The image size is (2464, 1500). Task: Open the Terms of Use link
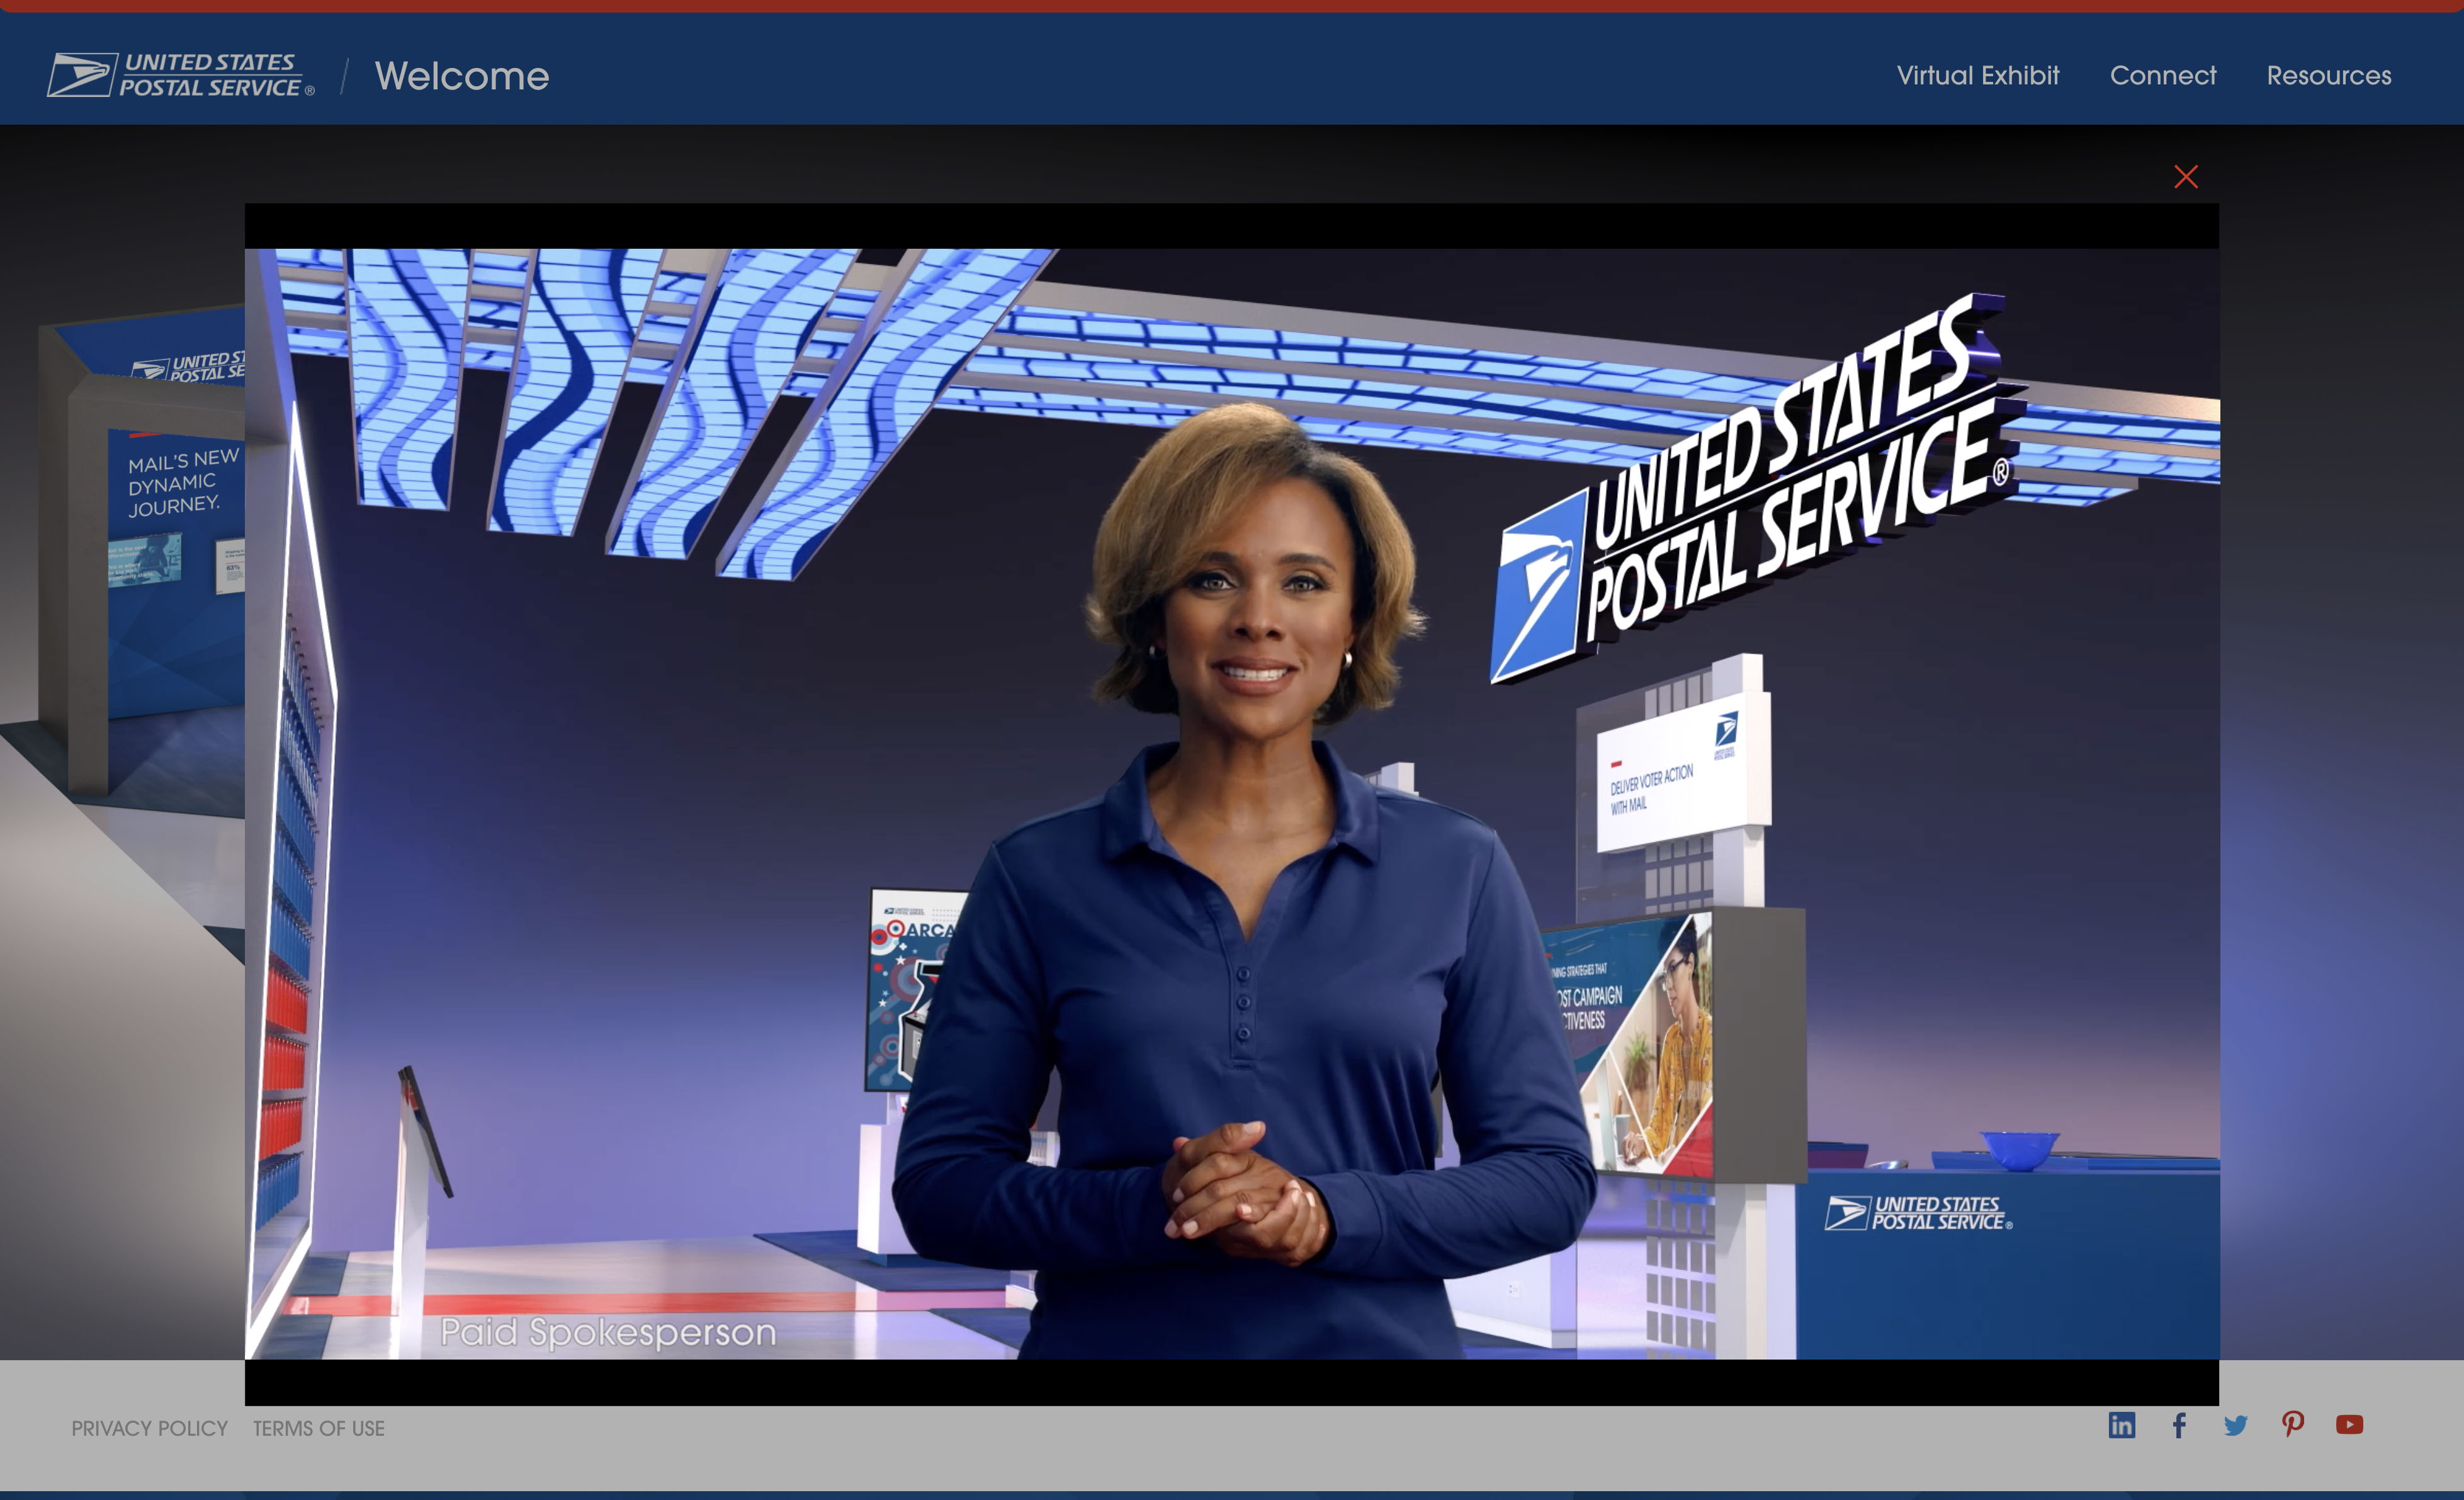(x=318, y=1428)
